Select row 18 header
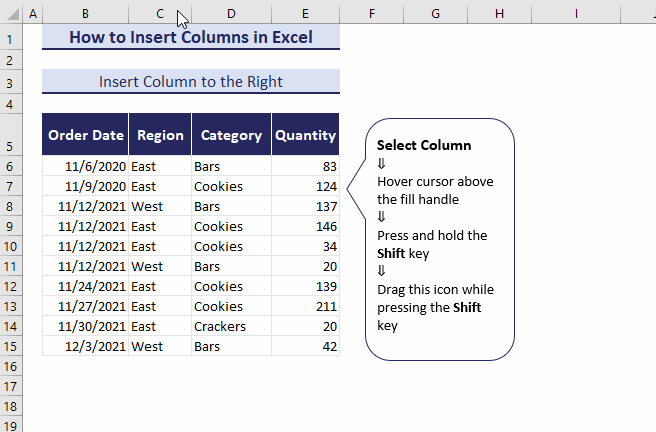This screenshot has width=656, height=432. point(11,406)
